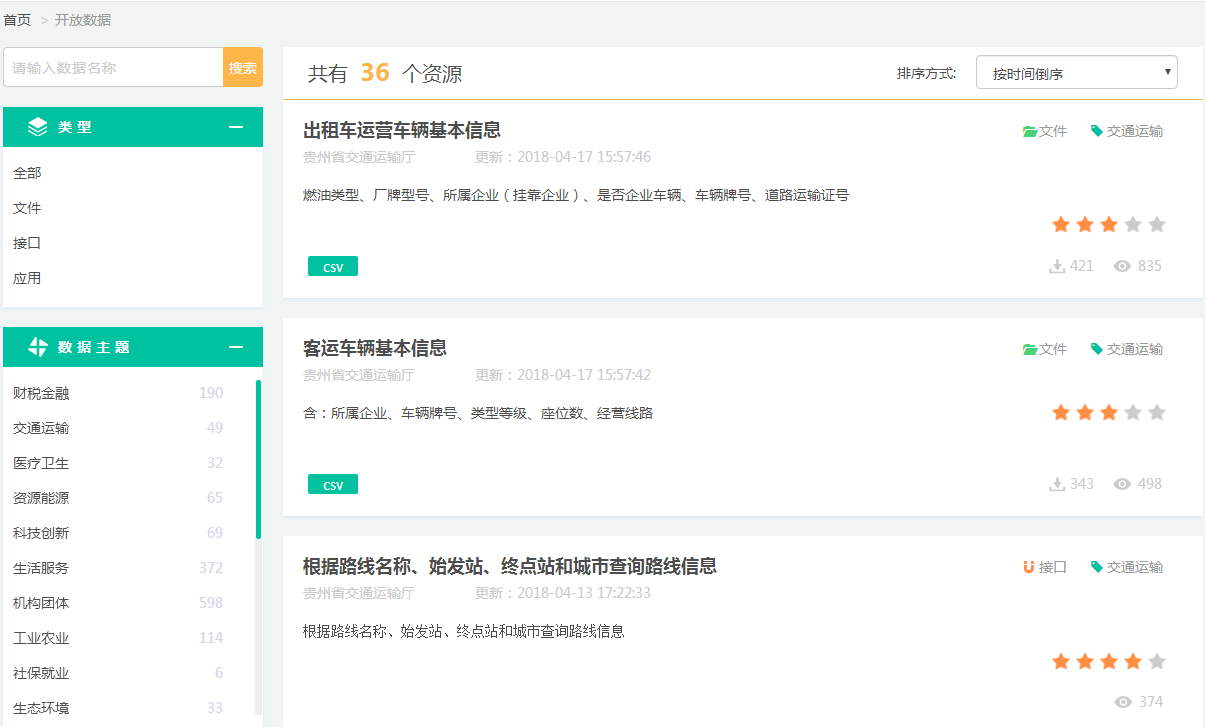This screenshot has width=1205, height=727.
Task: Click the folder icon next to 文件 on 客运车辆基本信息
Action: coord(1029,349)
